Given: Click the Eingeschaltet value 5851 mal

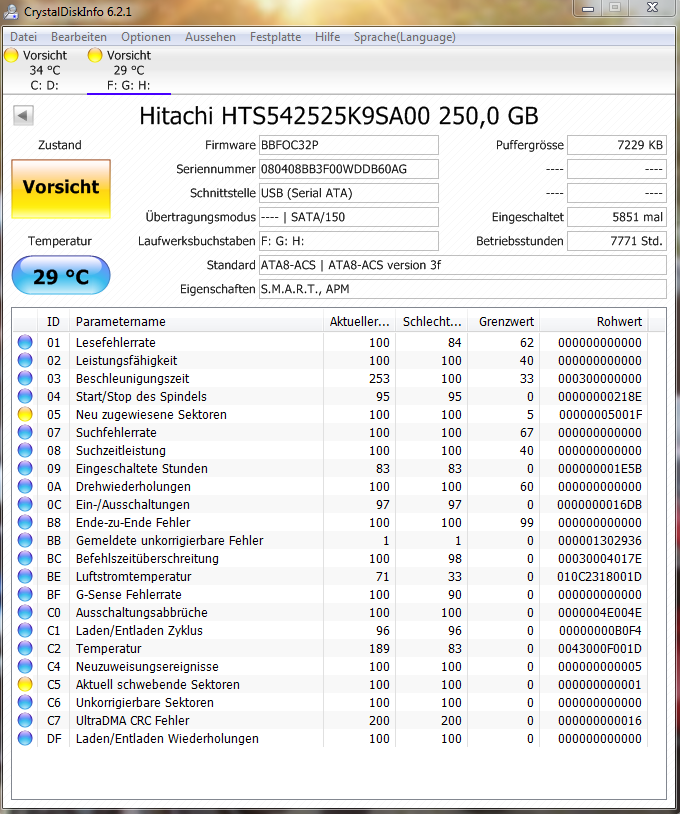Looking at the screenshot, I should click(x=617, y=217).
